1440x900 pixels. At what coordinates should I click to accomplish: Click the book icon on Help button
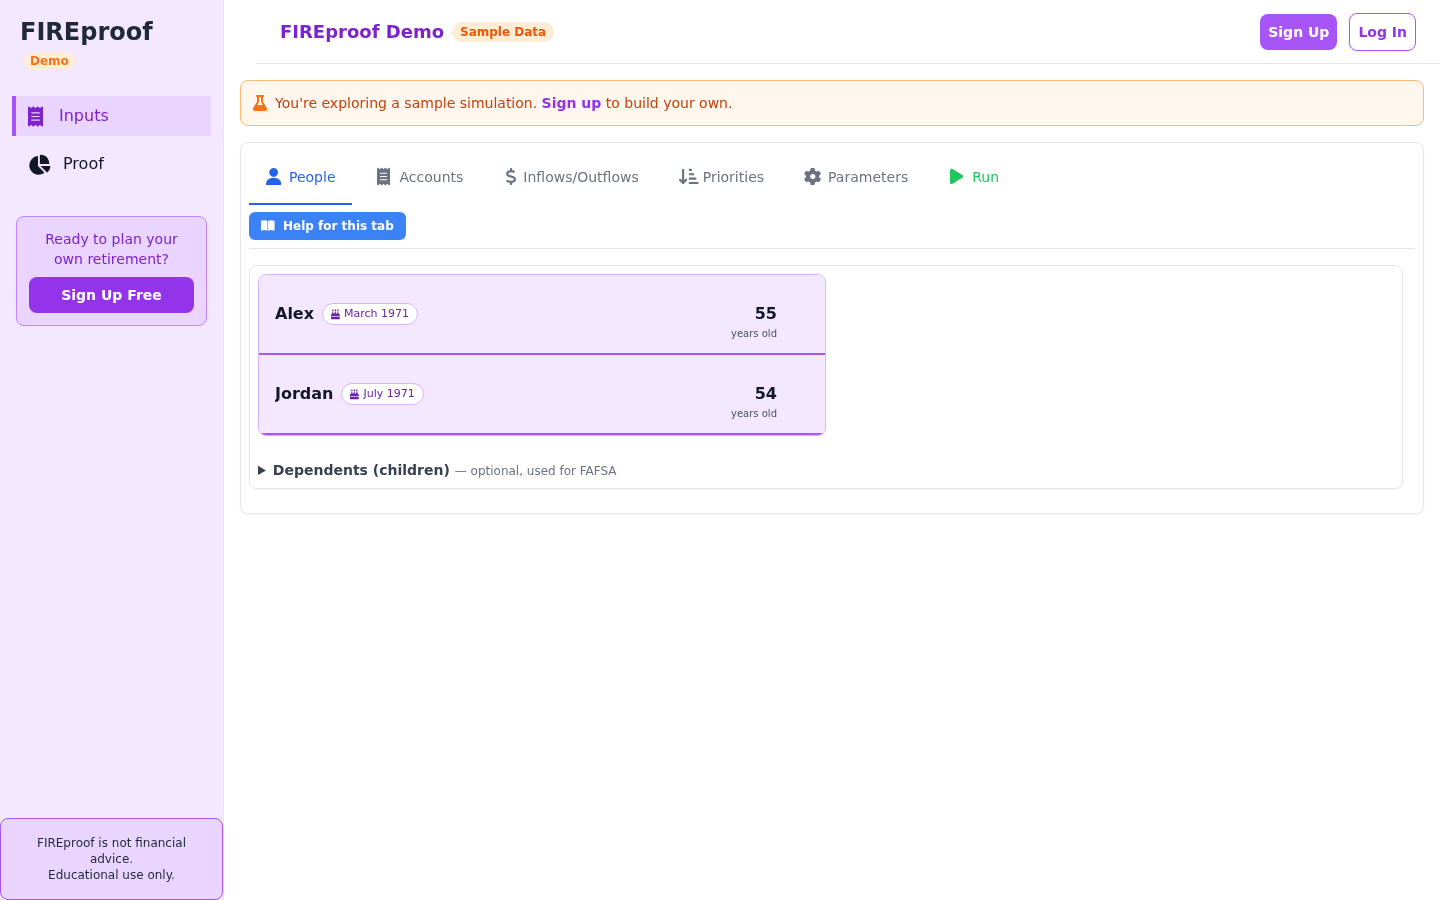coord(268,226)
